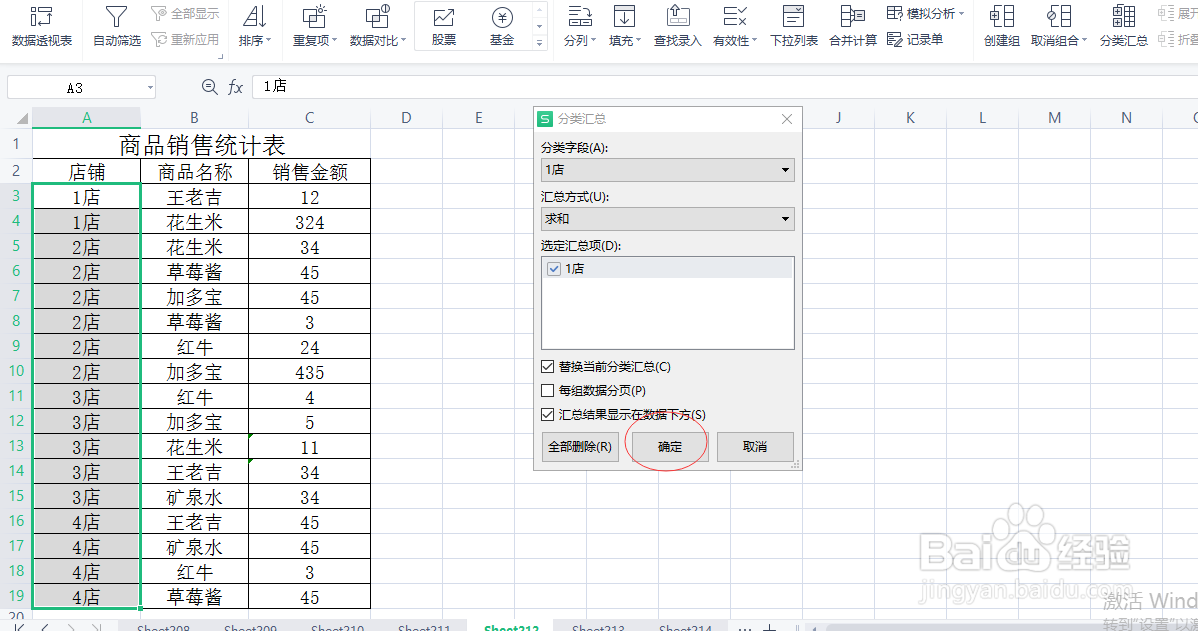Viewport: 1198px width, 631px height.
Task: Expand the 取消组合 dropdown arrow
Action: coord(1083,40)
